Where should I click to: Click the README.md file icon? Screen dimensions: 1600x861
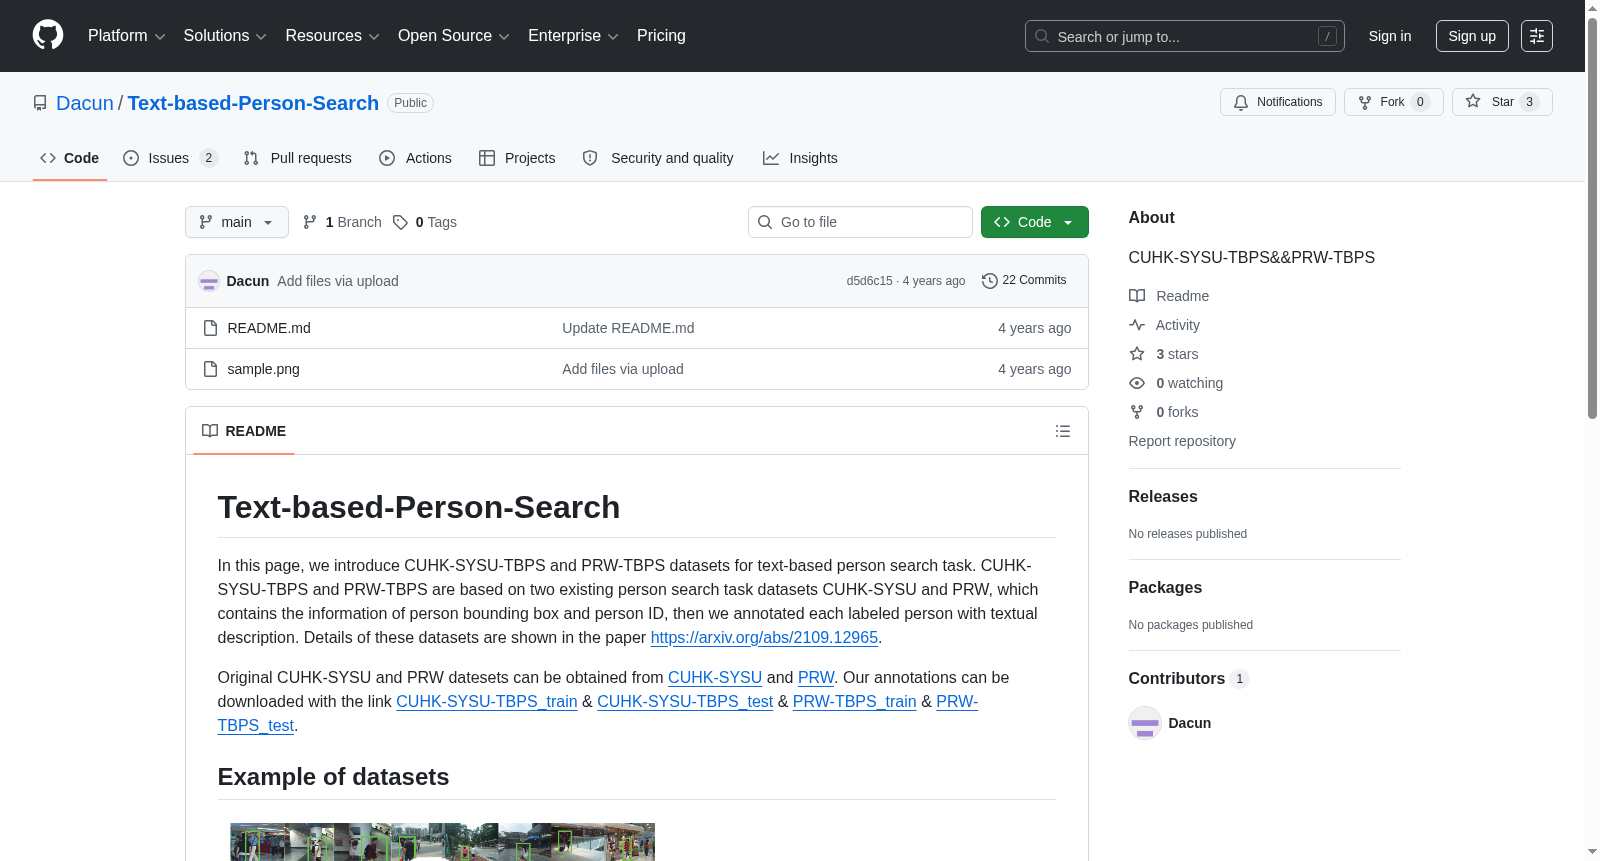pyautogui.click(x=210, y=328)
